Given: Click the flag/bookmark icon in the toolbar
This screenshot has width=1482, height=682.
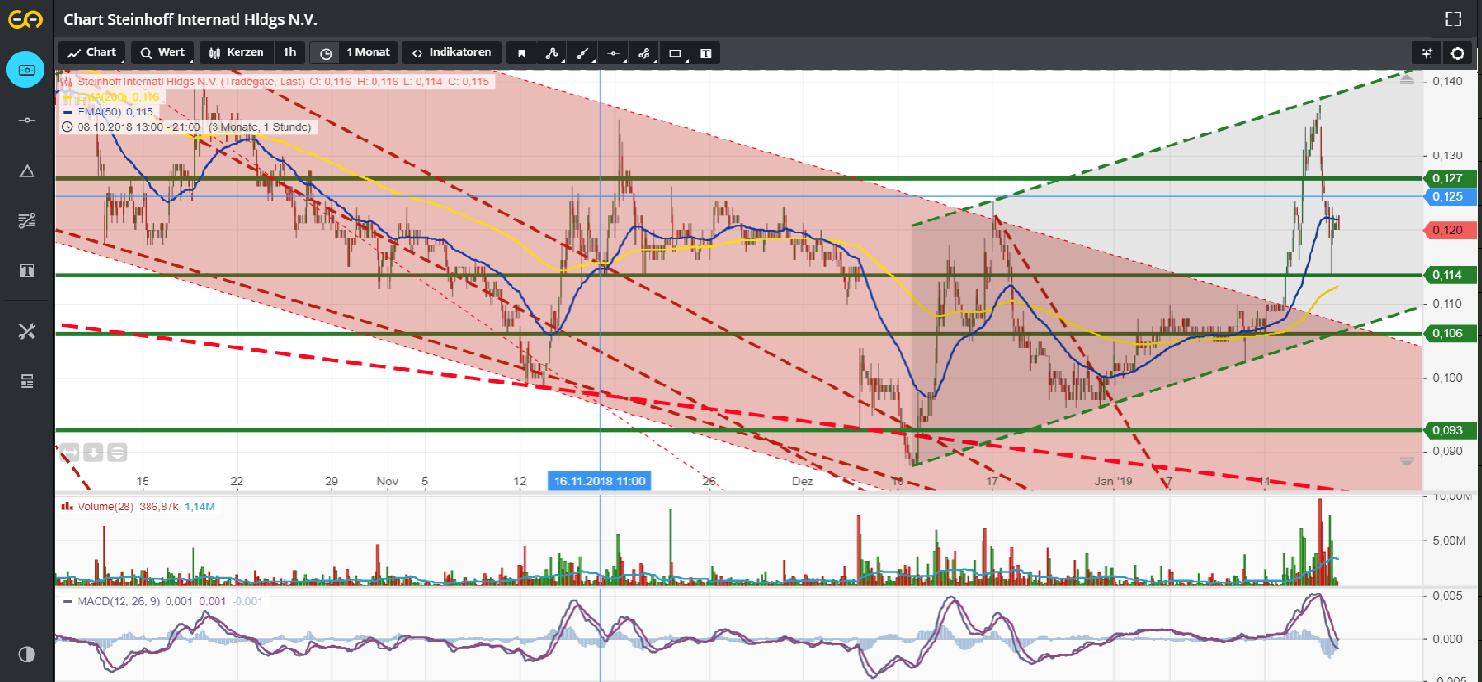Looking at the screenshot, I should 521,52.
